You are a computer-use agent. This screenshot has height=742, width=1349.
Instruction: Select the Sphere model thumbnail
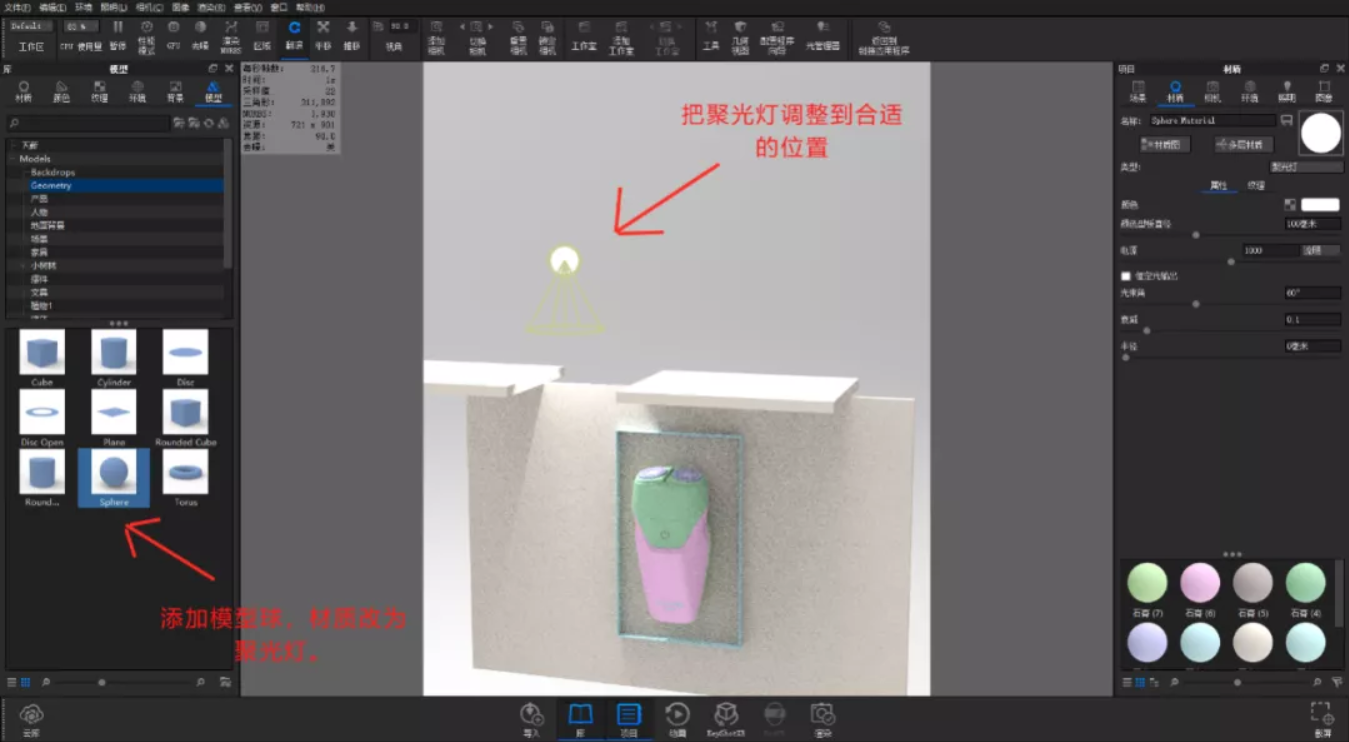(114, 477)
